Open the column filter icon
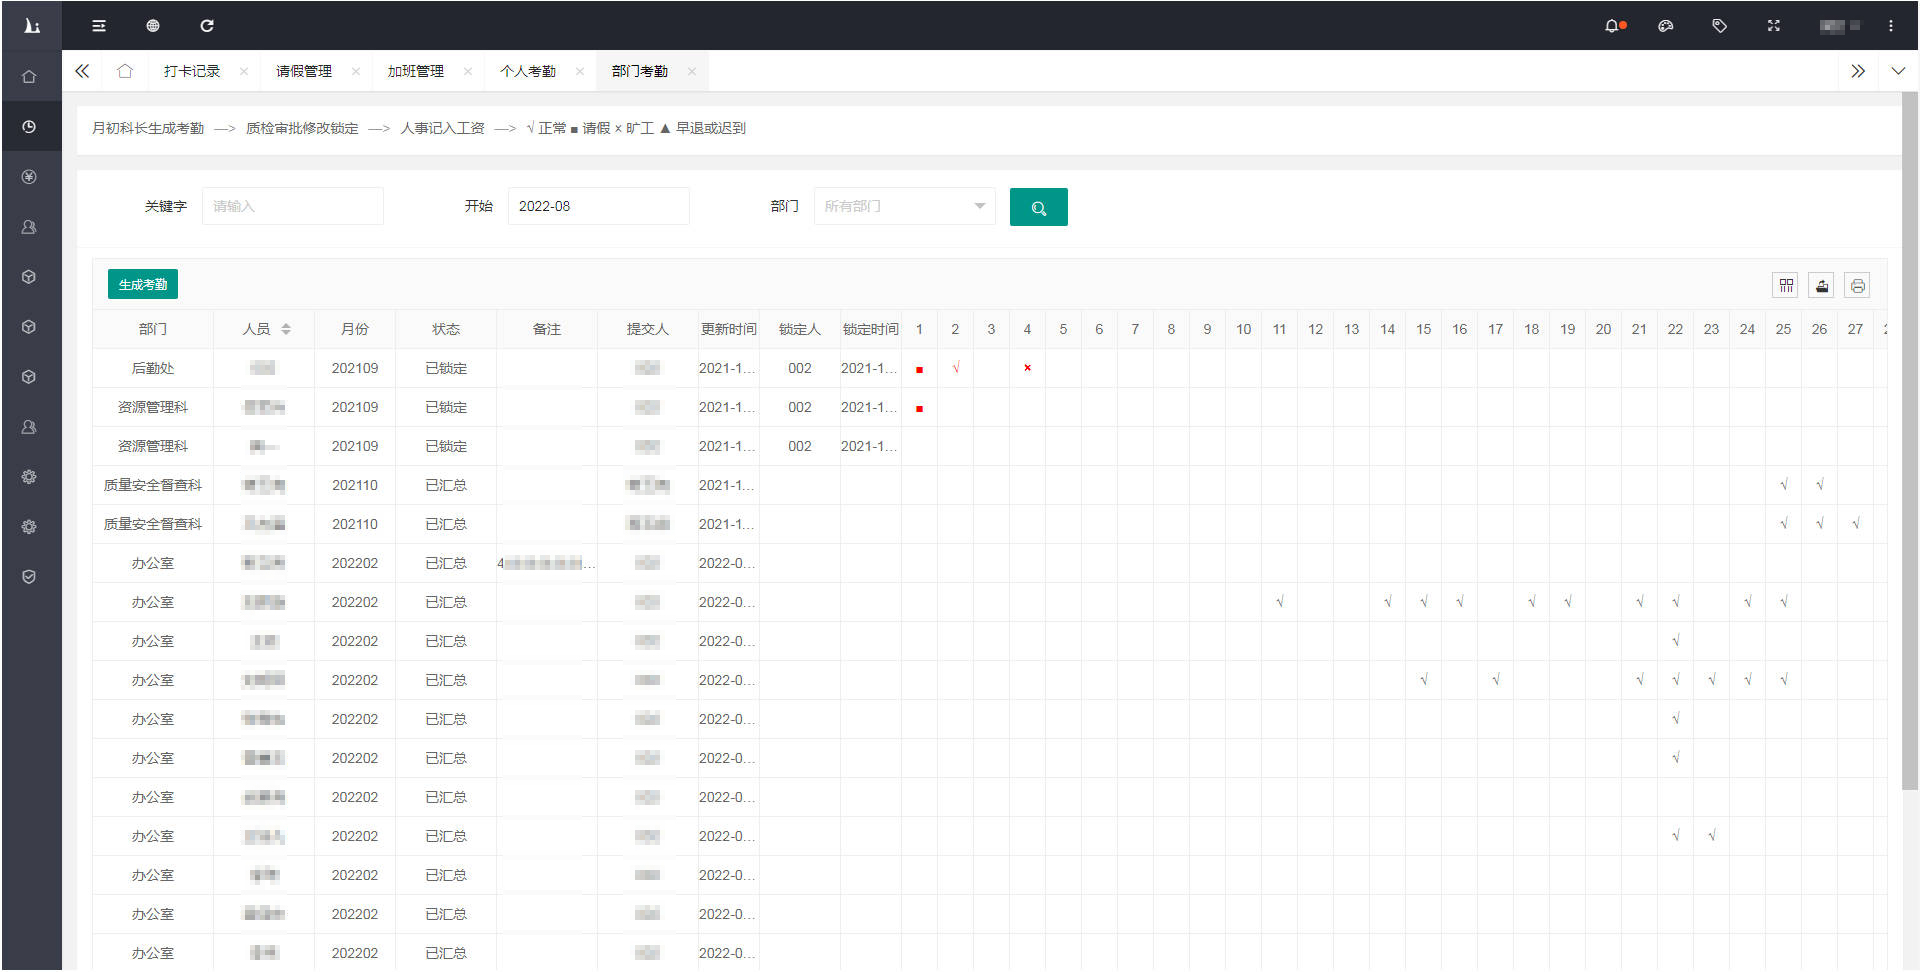This screenshot has height=972, width=1920. [1786, 286]
